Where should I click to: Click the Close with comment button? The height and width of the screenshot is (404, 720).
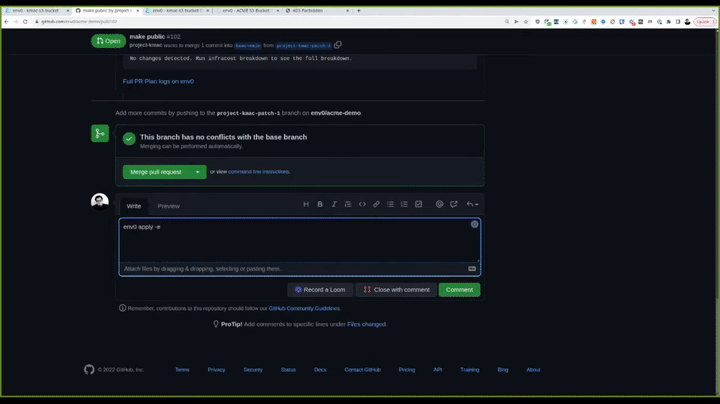click(396, 290)
